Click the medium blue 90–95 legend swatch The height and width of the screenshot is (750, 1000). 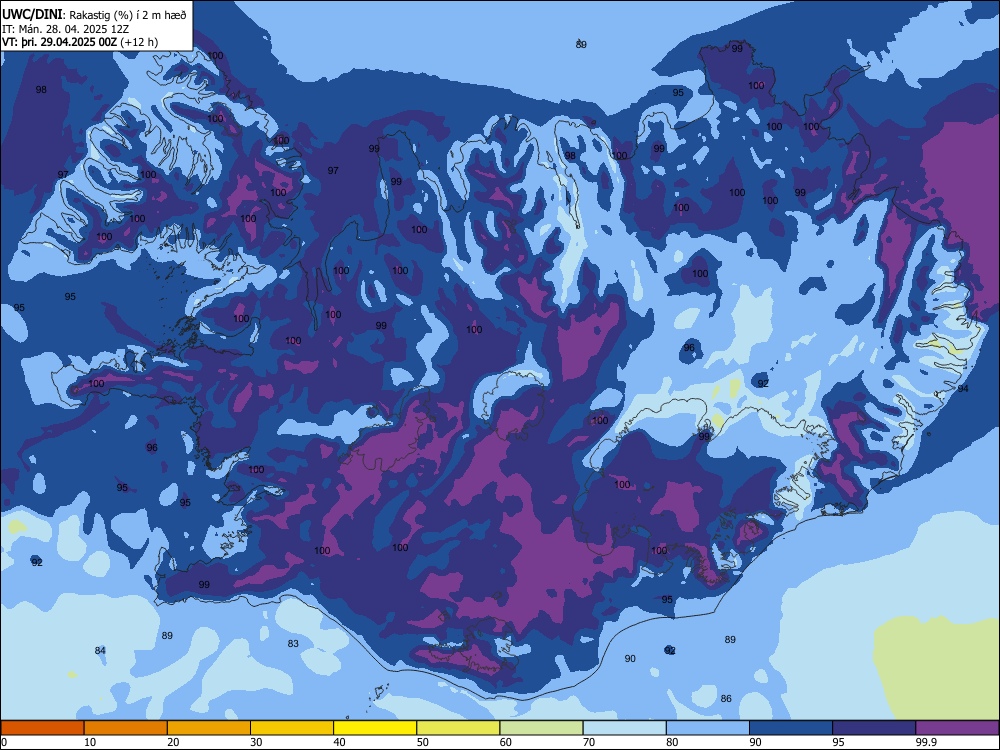tap(791, 728)
